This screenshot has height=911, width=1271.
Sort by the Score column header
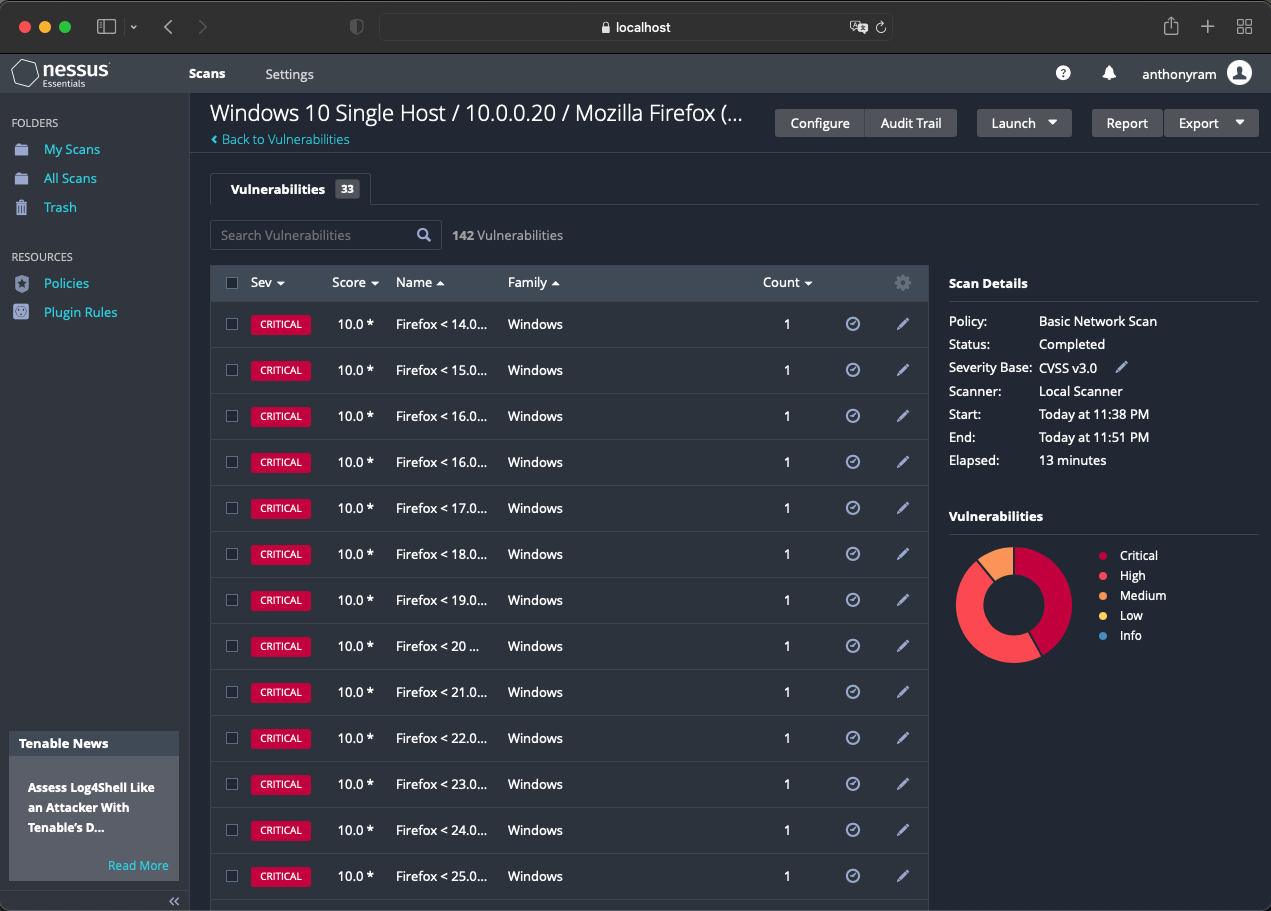tap(355, 283)
